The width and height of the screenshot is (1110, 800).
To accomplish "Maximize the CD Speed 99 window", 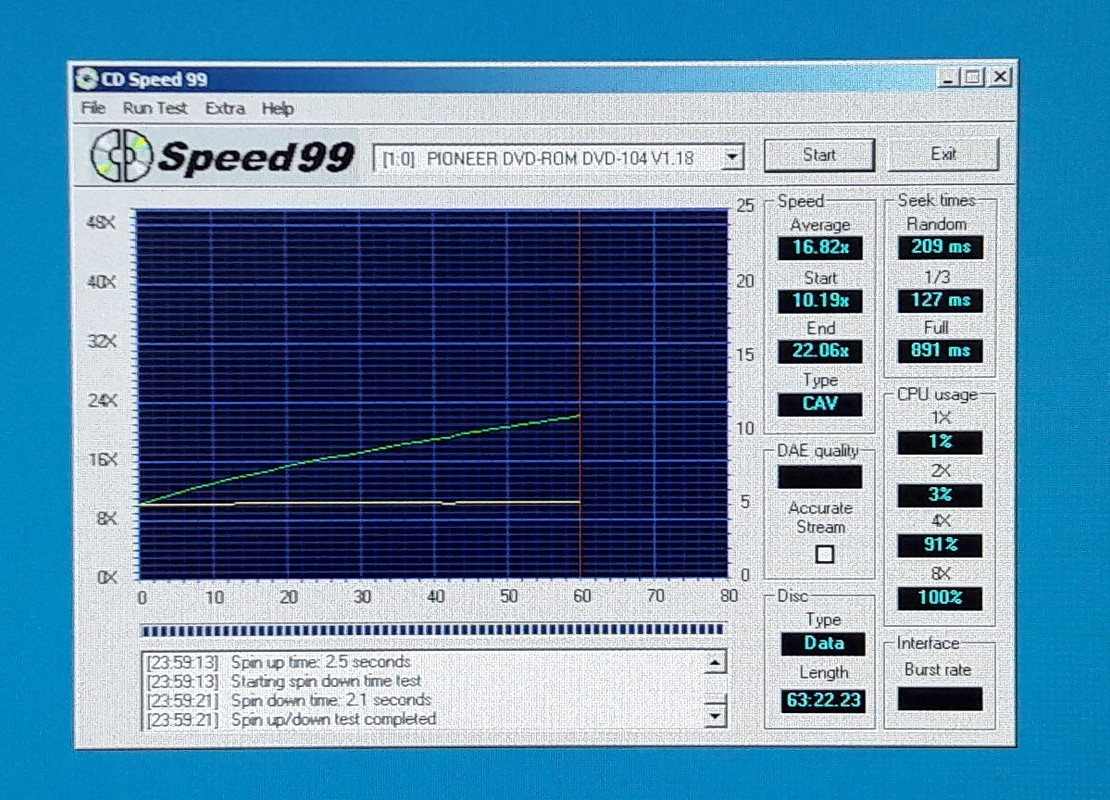I will click(x=973, y=77).
